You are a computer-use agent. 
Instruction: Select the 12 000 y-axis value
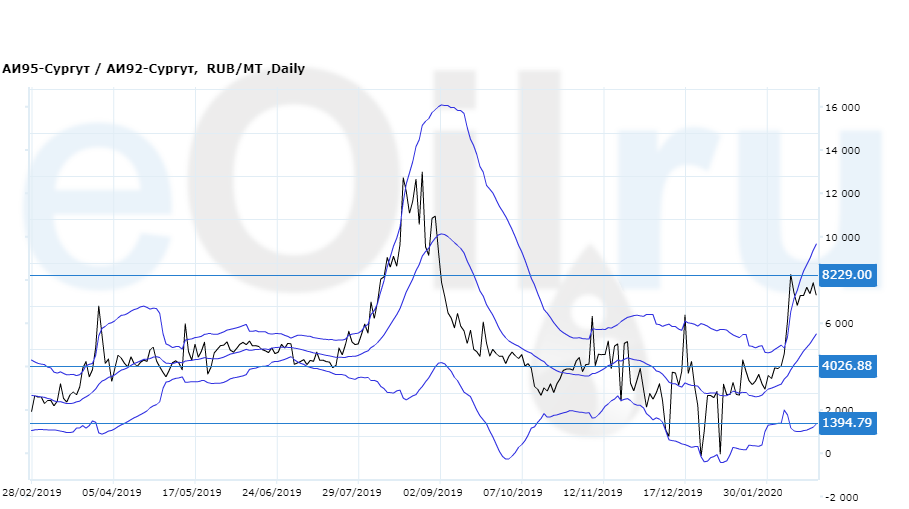(x=843, y=194)
